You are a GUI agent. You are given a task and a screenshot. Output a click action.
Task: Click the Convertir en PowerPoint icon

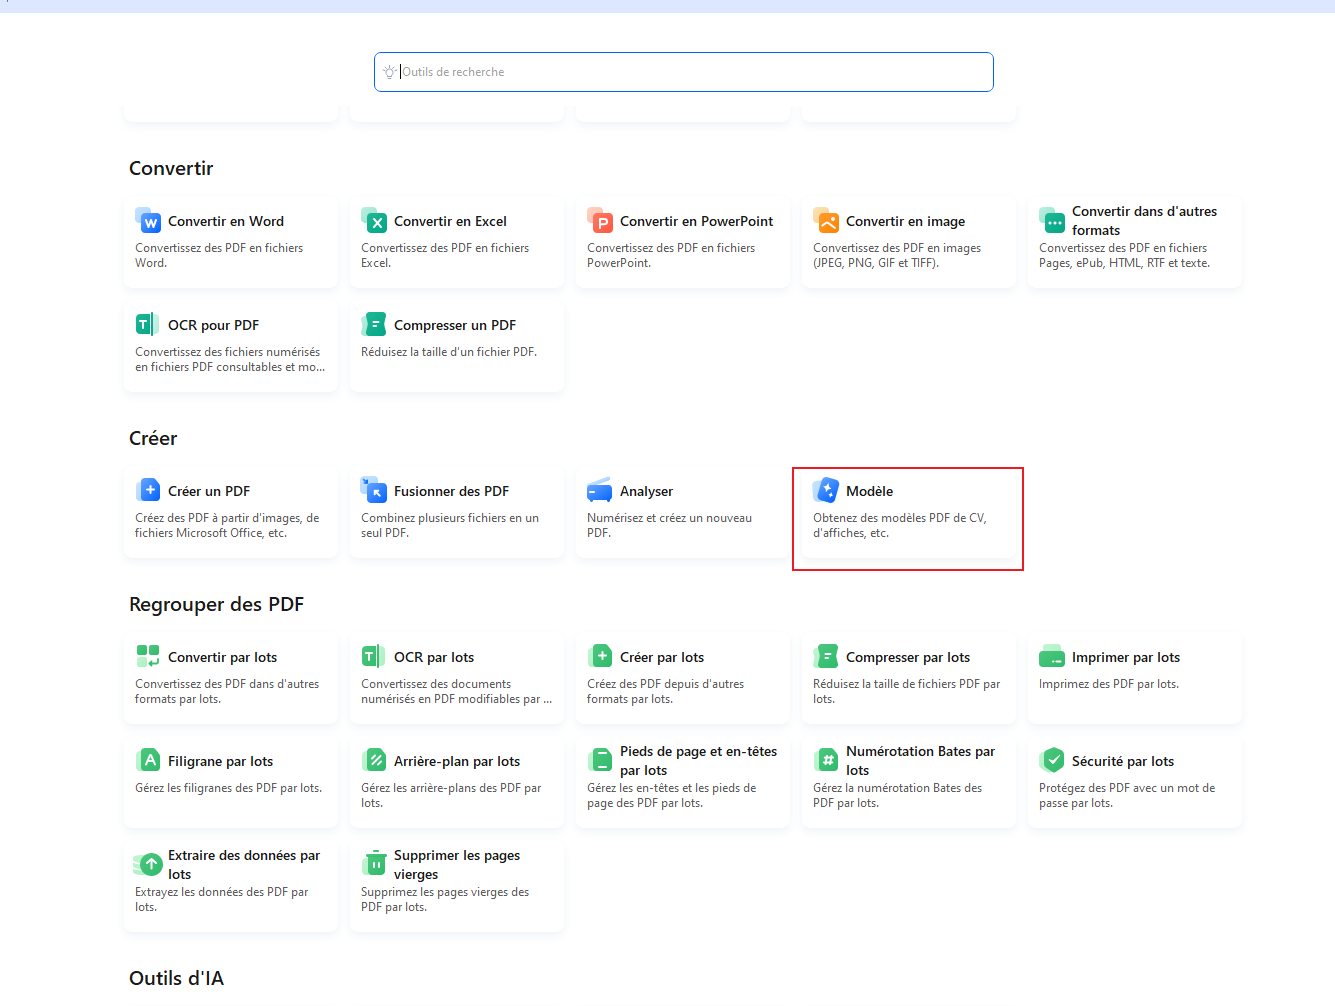600,221
